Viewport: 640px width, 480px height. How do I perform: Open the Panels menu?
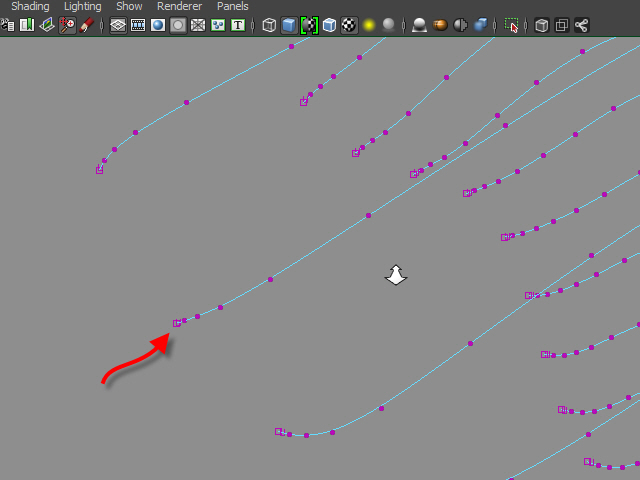[x=233, y=6]
